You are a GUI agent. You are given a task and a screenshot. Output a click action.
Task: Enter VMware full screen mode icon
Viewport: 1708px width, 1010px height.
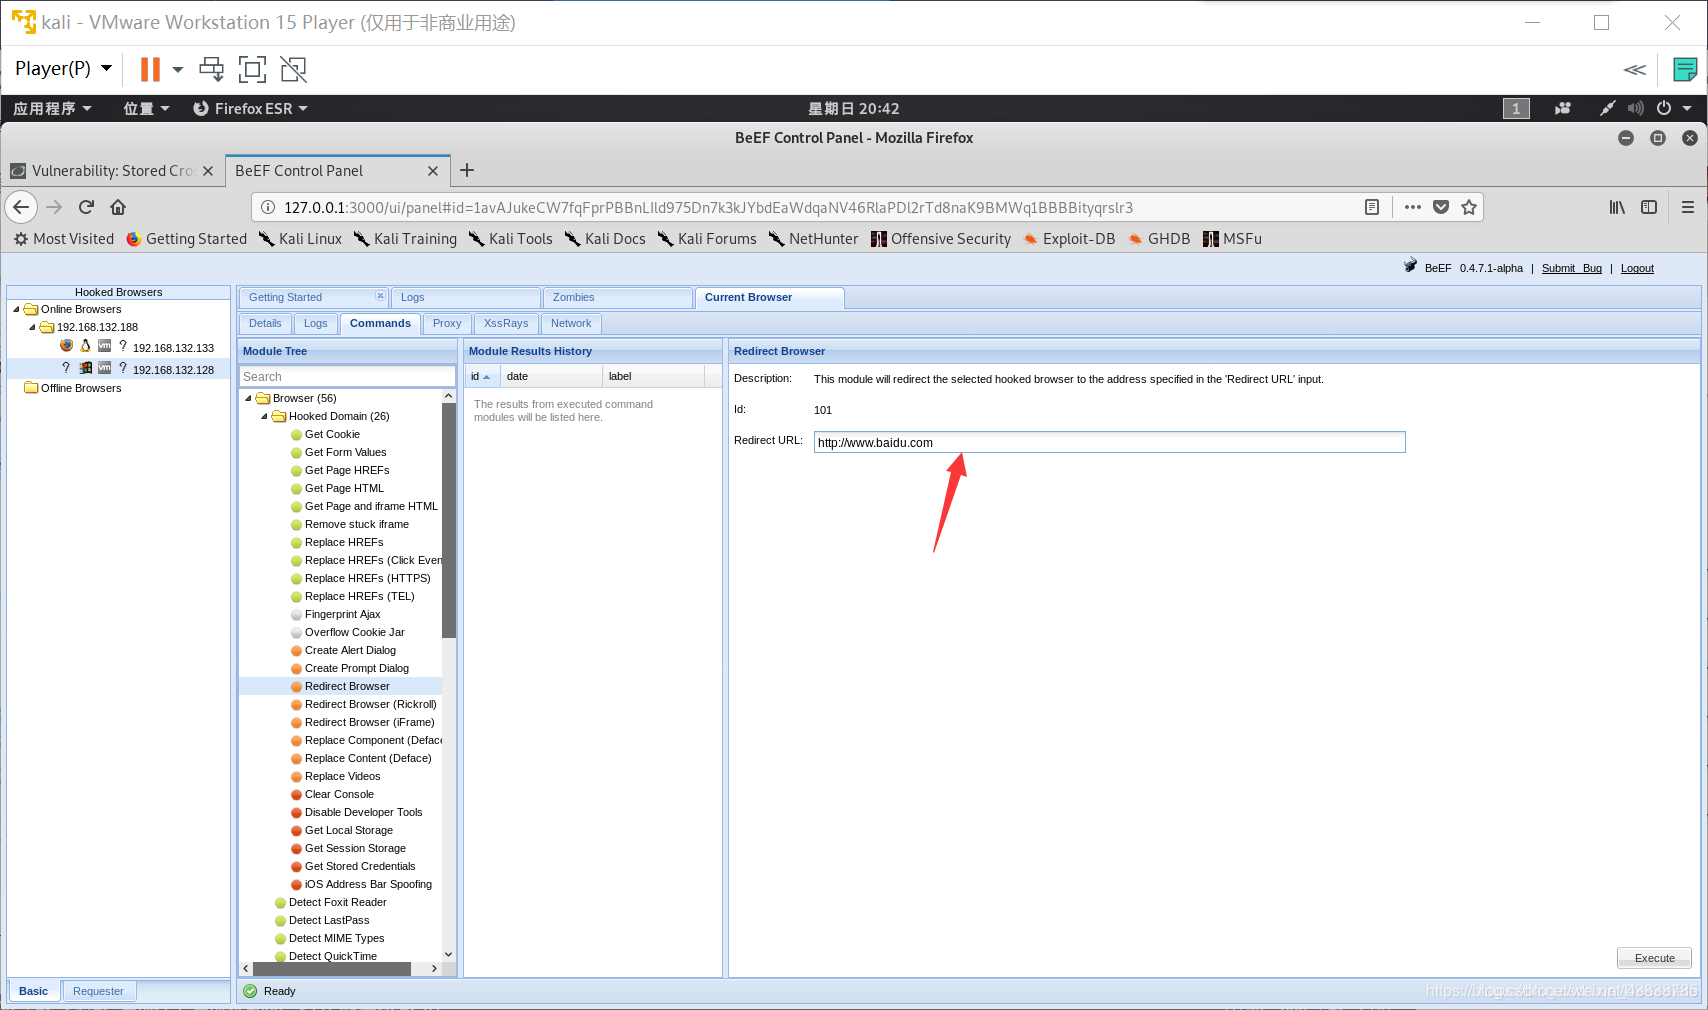tap(252, 69)
